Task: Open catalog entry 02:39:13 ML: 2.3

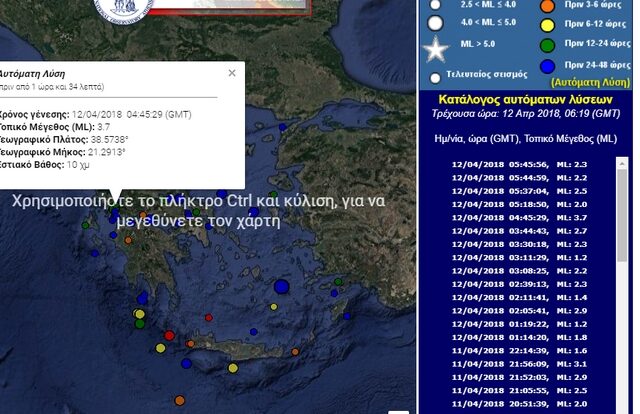Action: [x=519, y=284]
